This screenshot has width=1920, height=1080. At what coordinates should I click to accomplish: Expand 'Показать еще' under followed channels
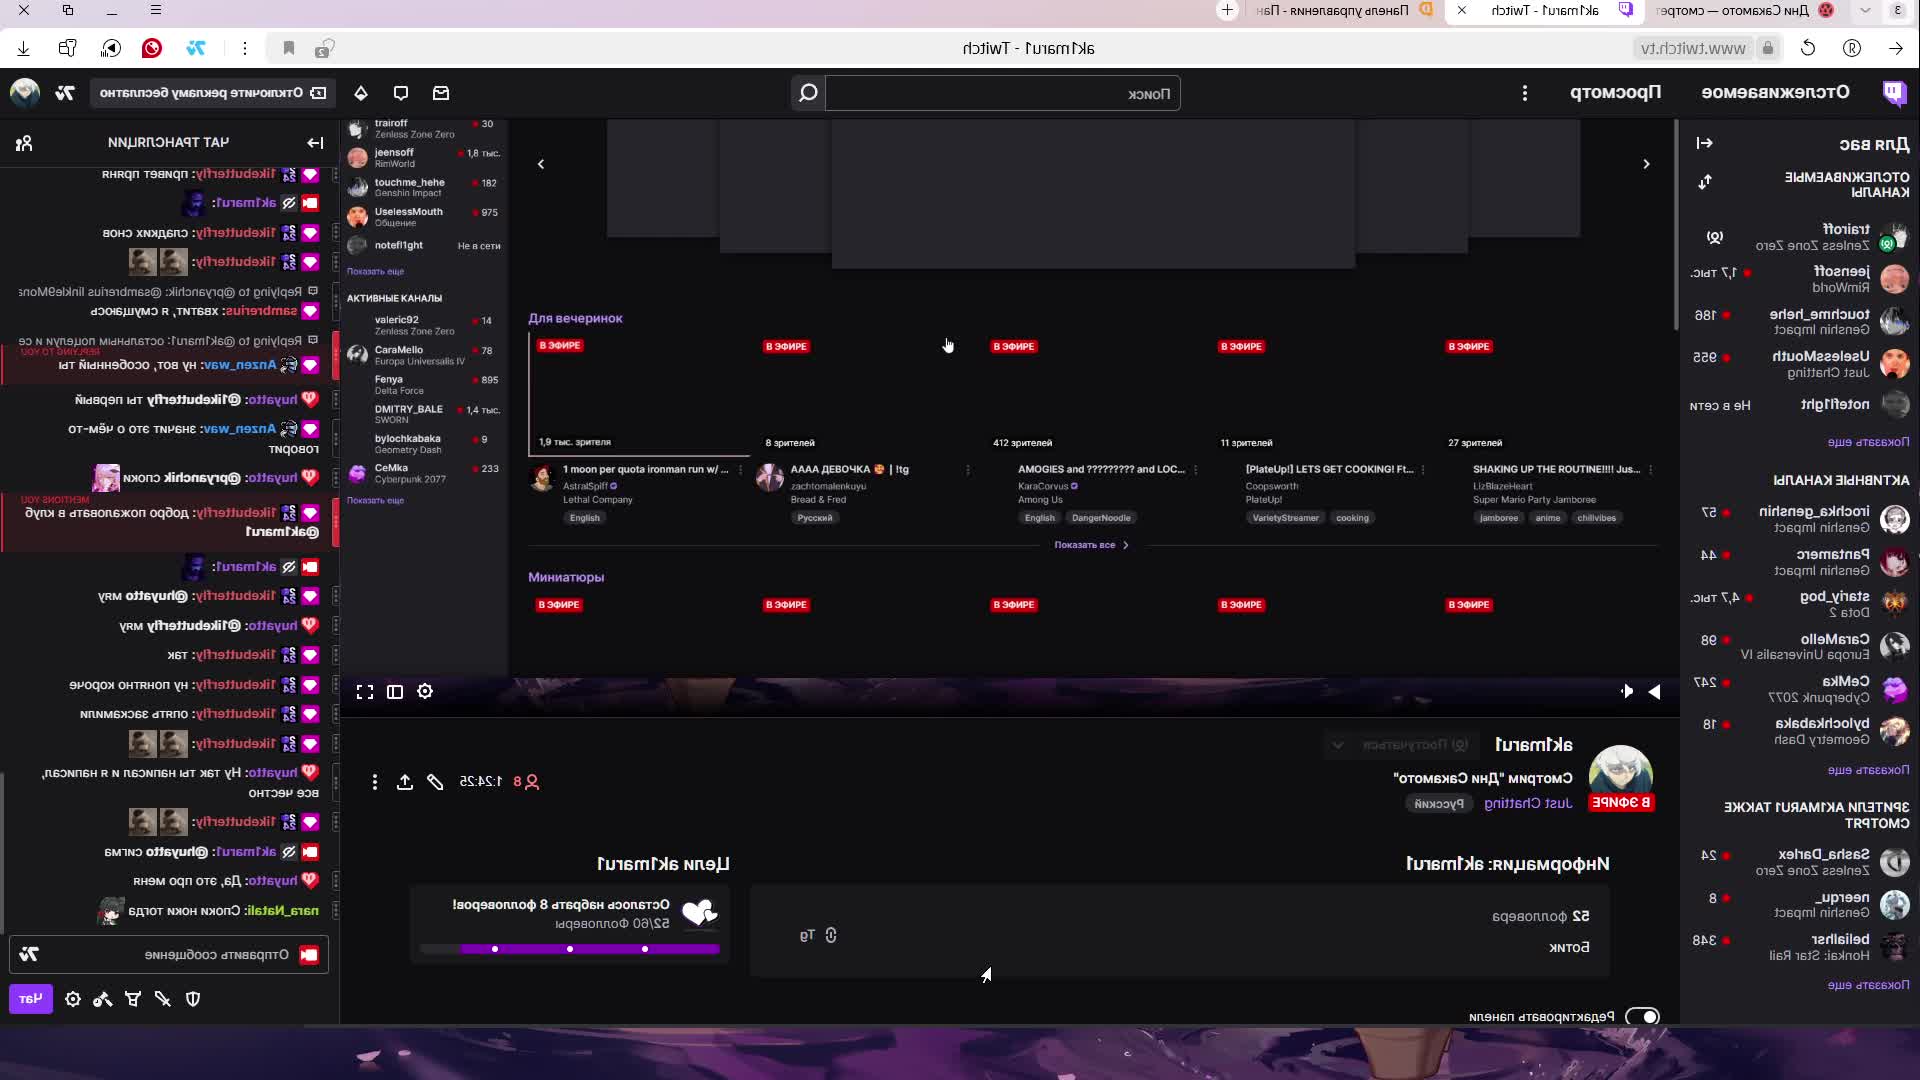coord(1868,442)
